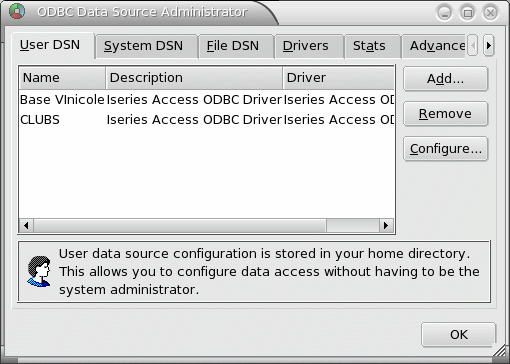Screen dimensions: 510x364
Task: Click Add... to create a data source
Action: point(445,79)
